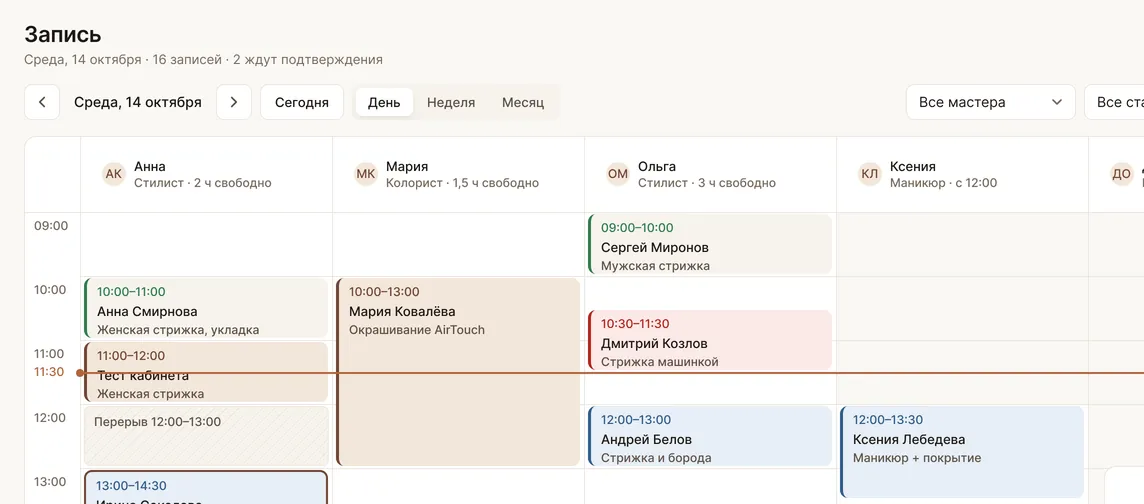Click the АК avatar for Анна

pos(114,174)
